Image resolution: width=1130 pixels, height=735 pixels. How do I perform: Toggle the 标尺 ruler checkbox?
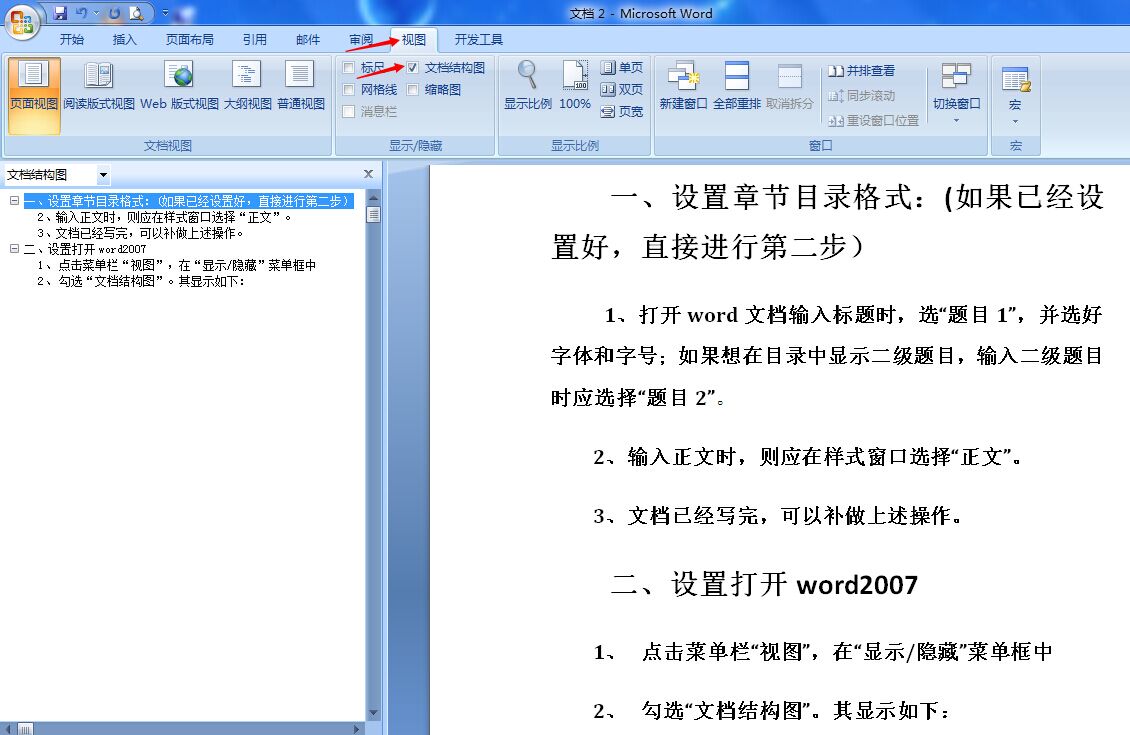(x=349, y=68)
